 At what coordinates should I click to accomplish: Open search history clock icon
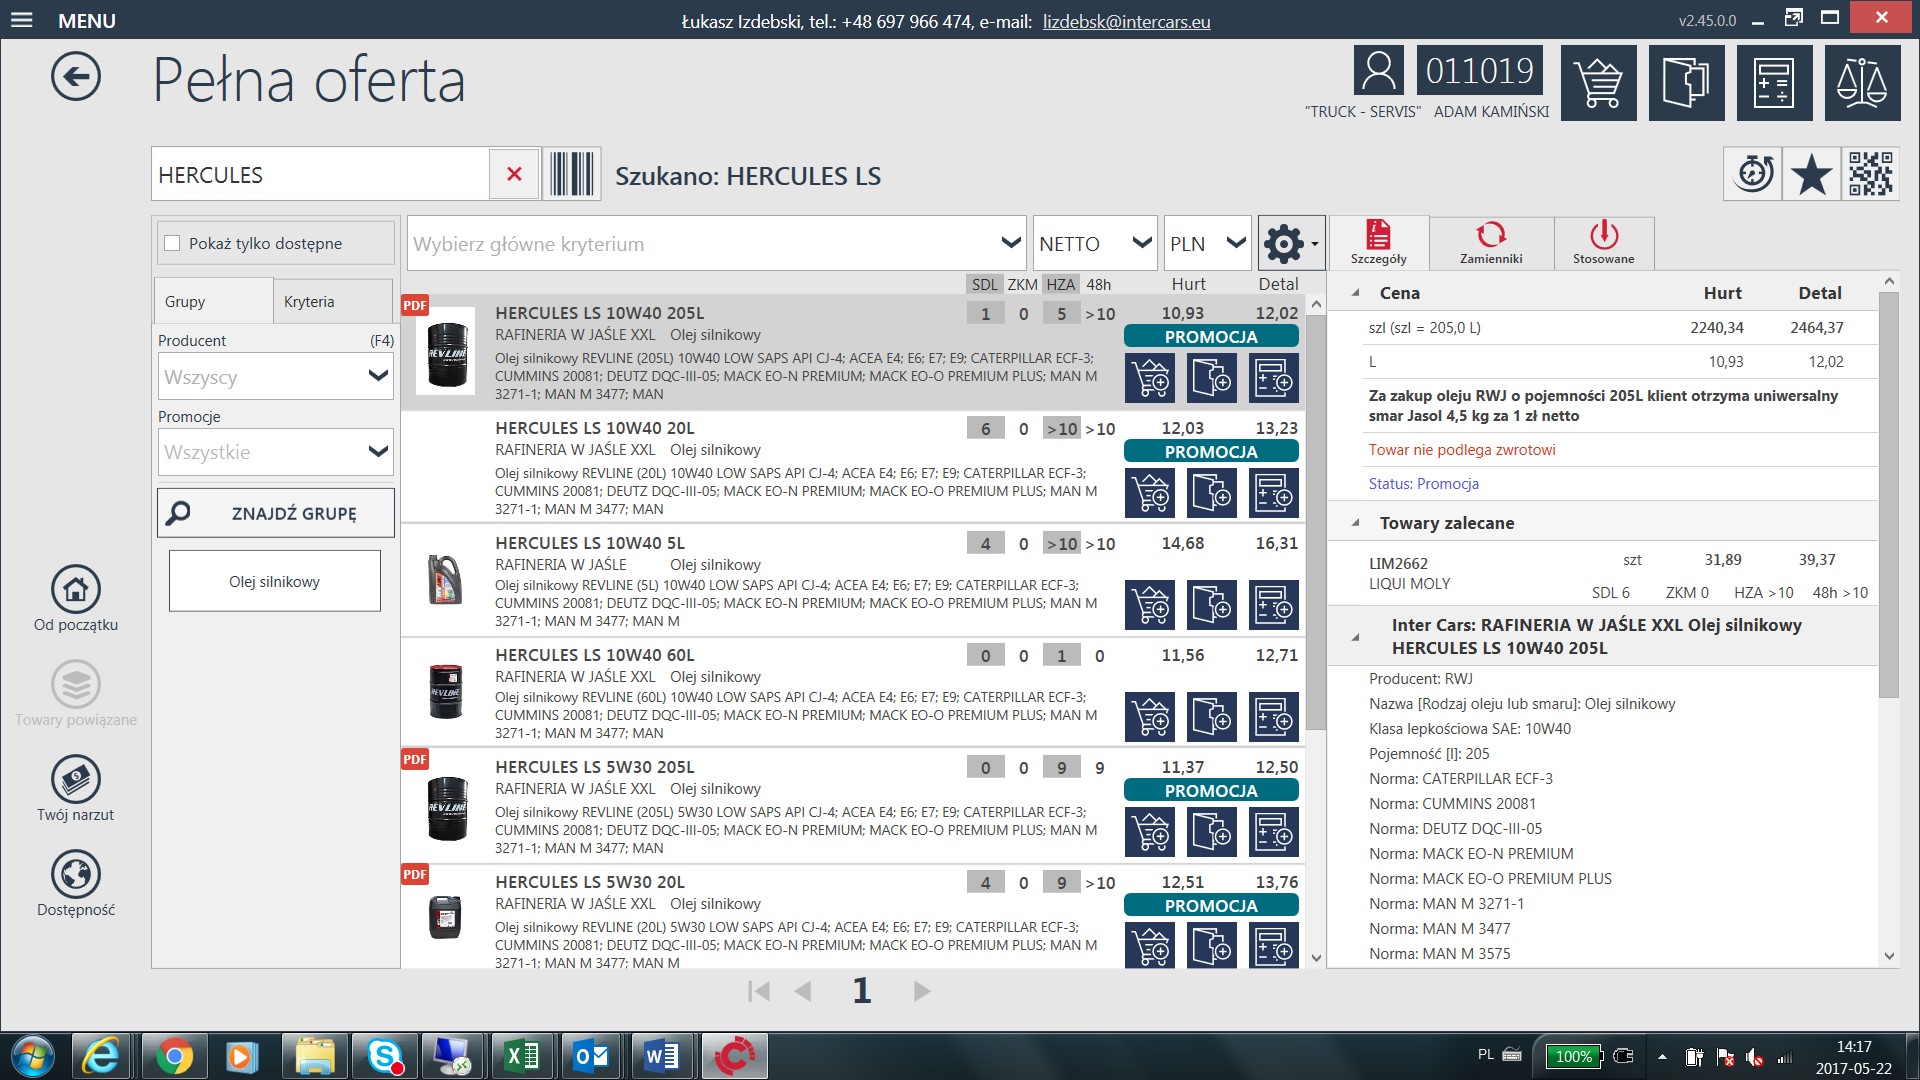tap(1753, 174)
